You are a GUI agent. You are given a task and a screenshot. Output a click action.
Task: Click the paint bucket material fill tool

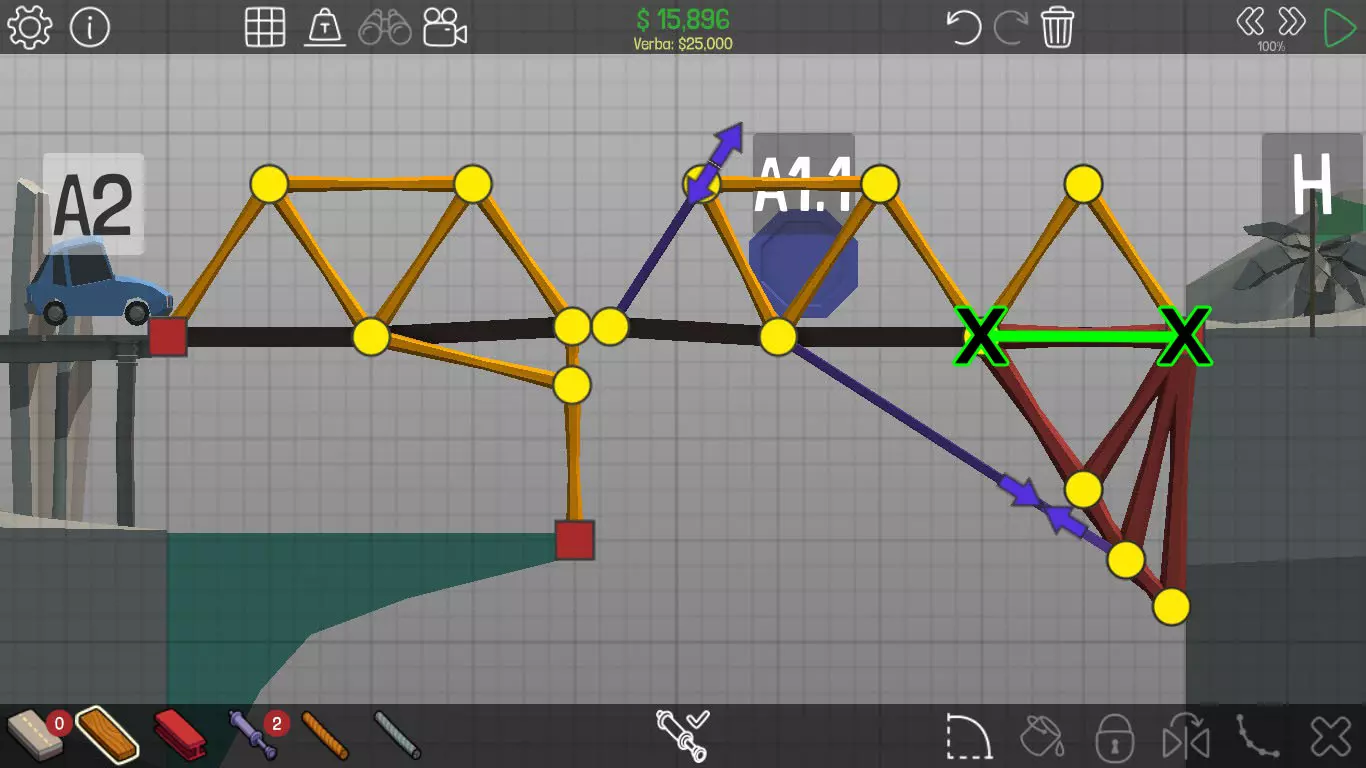tap(1042, 738)
